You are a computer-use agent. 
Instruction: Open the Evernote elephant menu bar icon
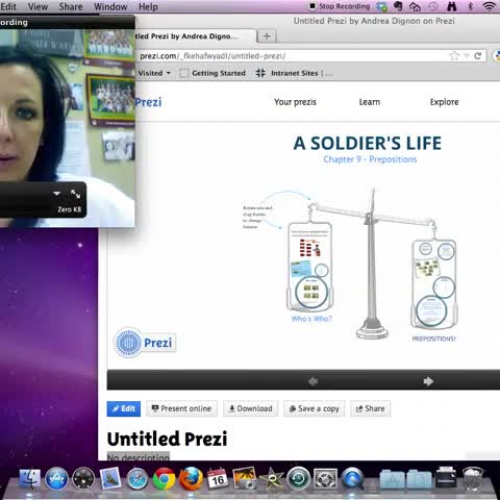click(398, 6)
